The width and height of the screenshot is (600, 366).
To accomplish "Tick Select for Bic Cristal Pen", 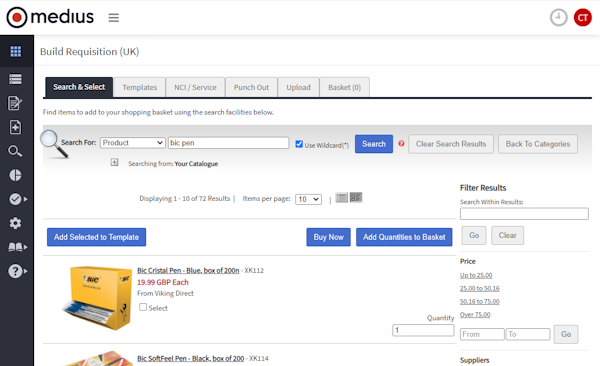I will (143, 307).
